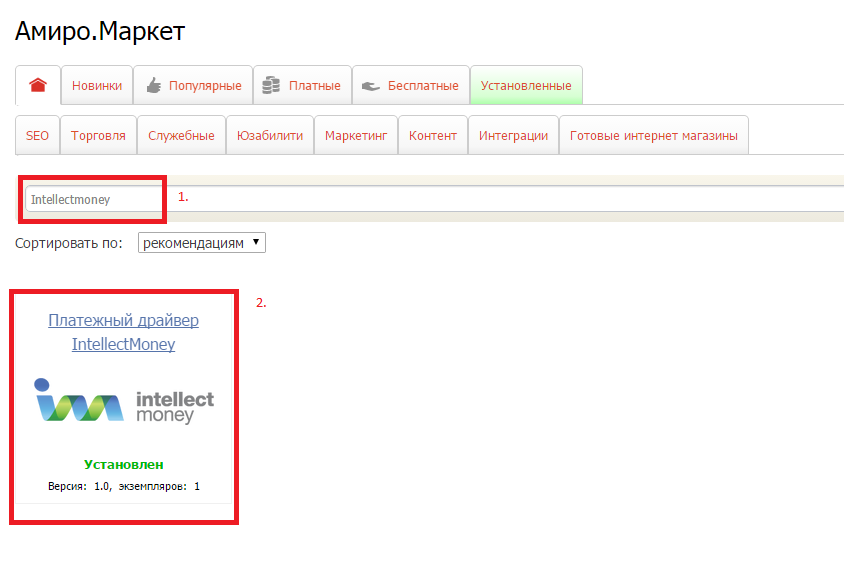
Task: Click the IntellectMoney logo image
Action: coord(123,400)
